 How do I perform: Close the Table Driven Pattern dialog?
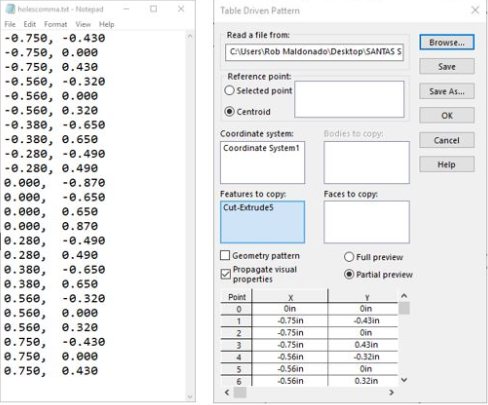click(475, 10)
